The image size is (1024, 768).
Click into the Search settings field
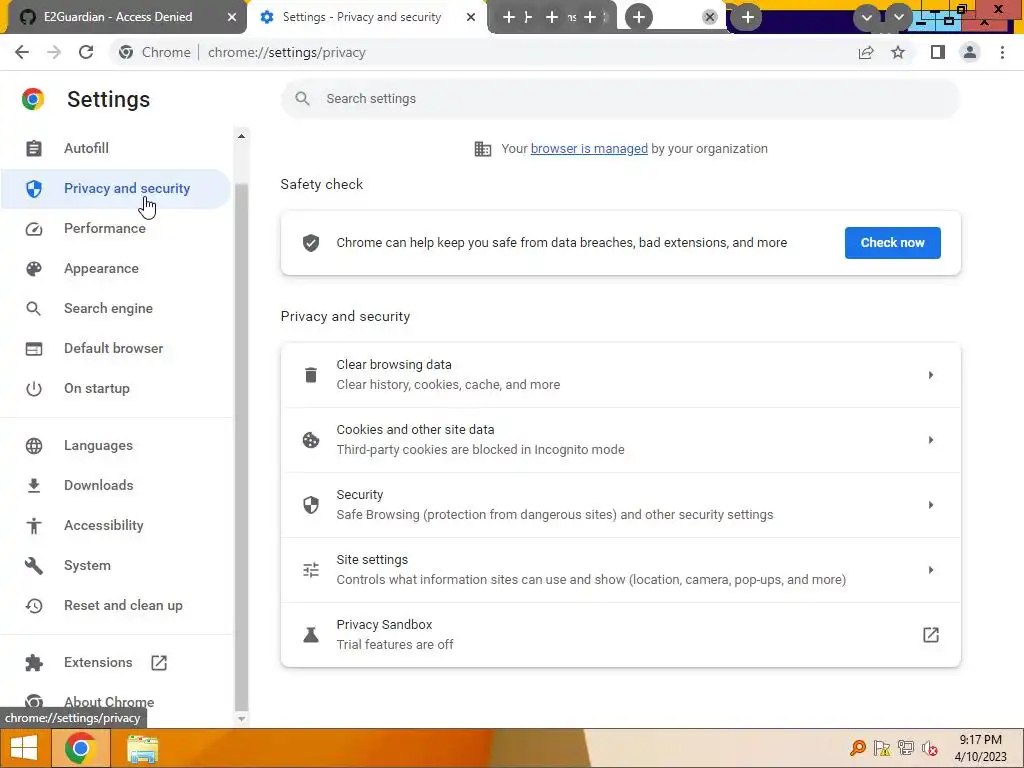point(620,99)
